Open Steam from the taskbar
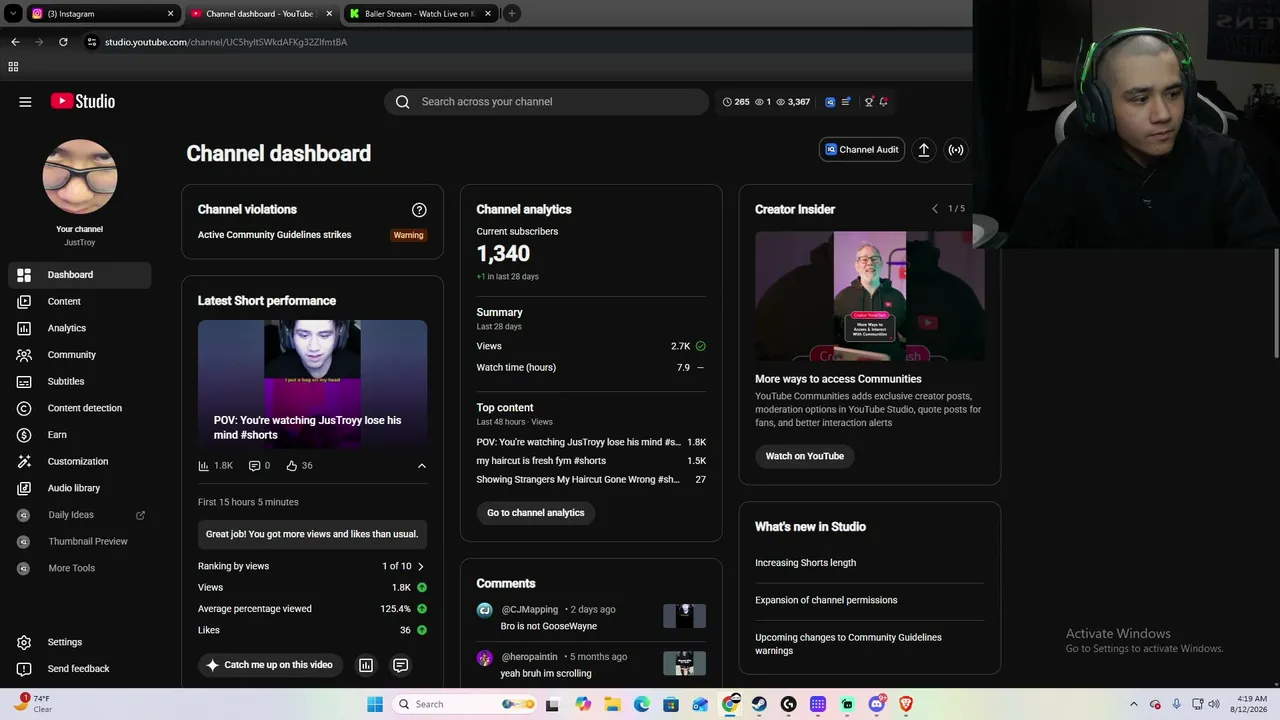Image resolution: width=1280 pixels, height=720 pixels. click(x=759, y=704)
